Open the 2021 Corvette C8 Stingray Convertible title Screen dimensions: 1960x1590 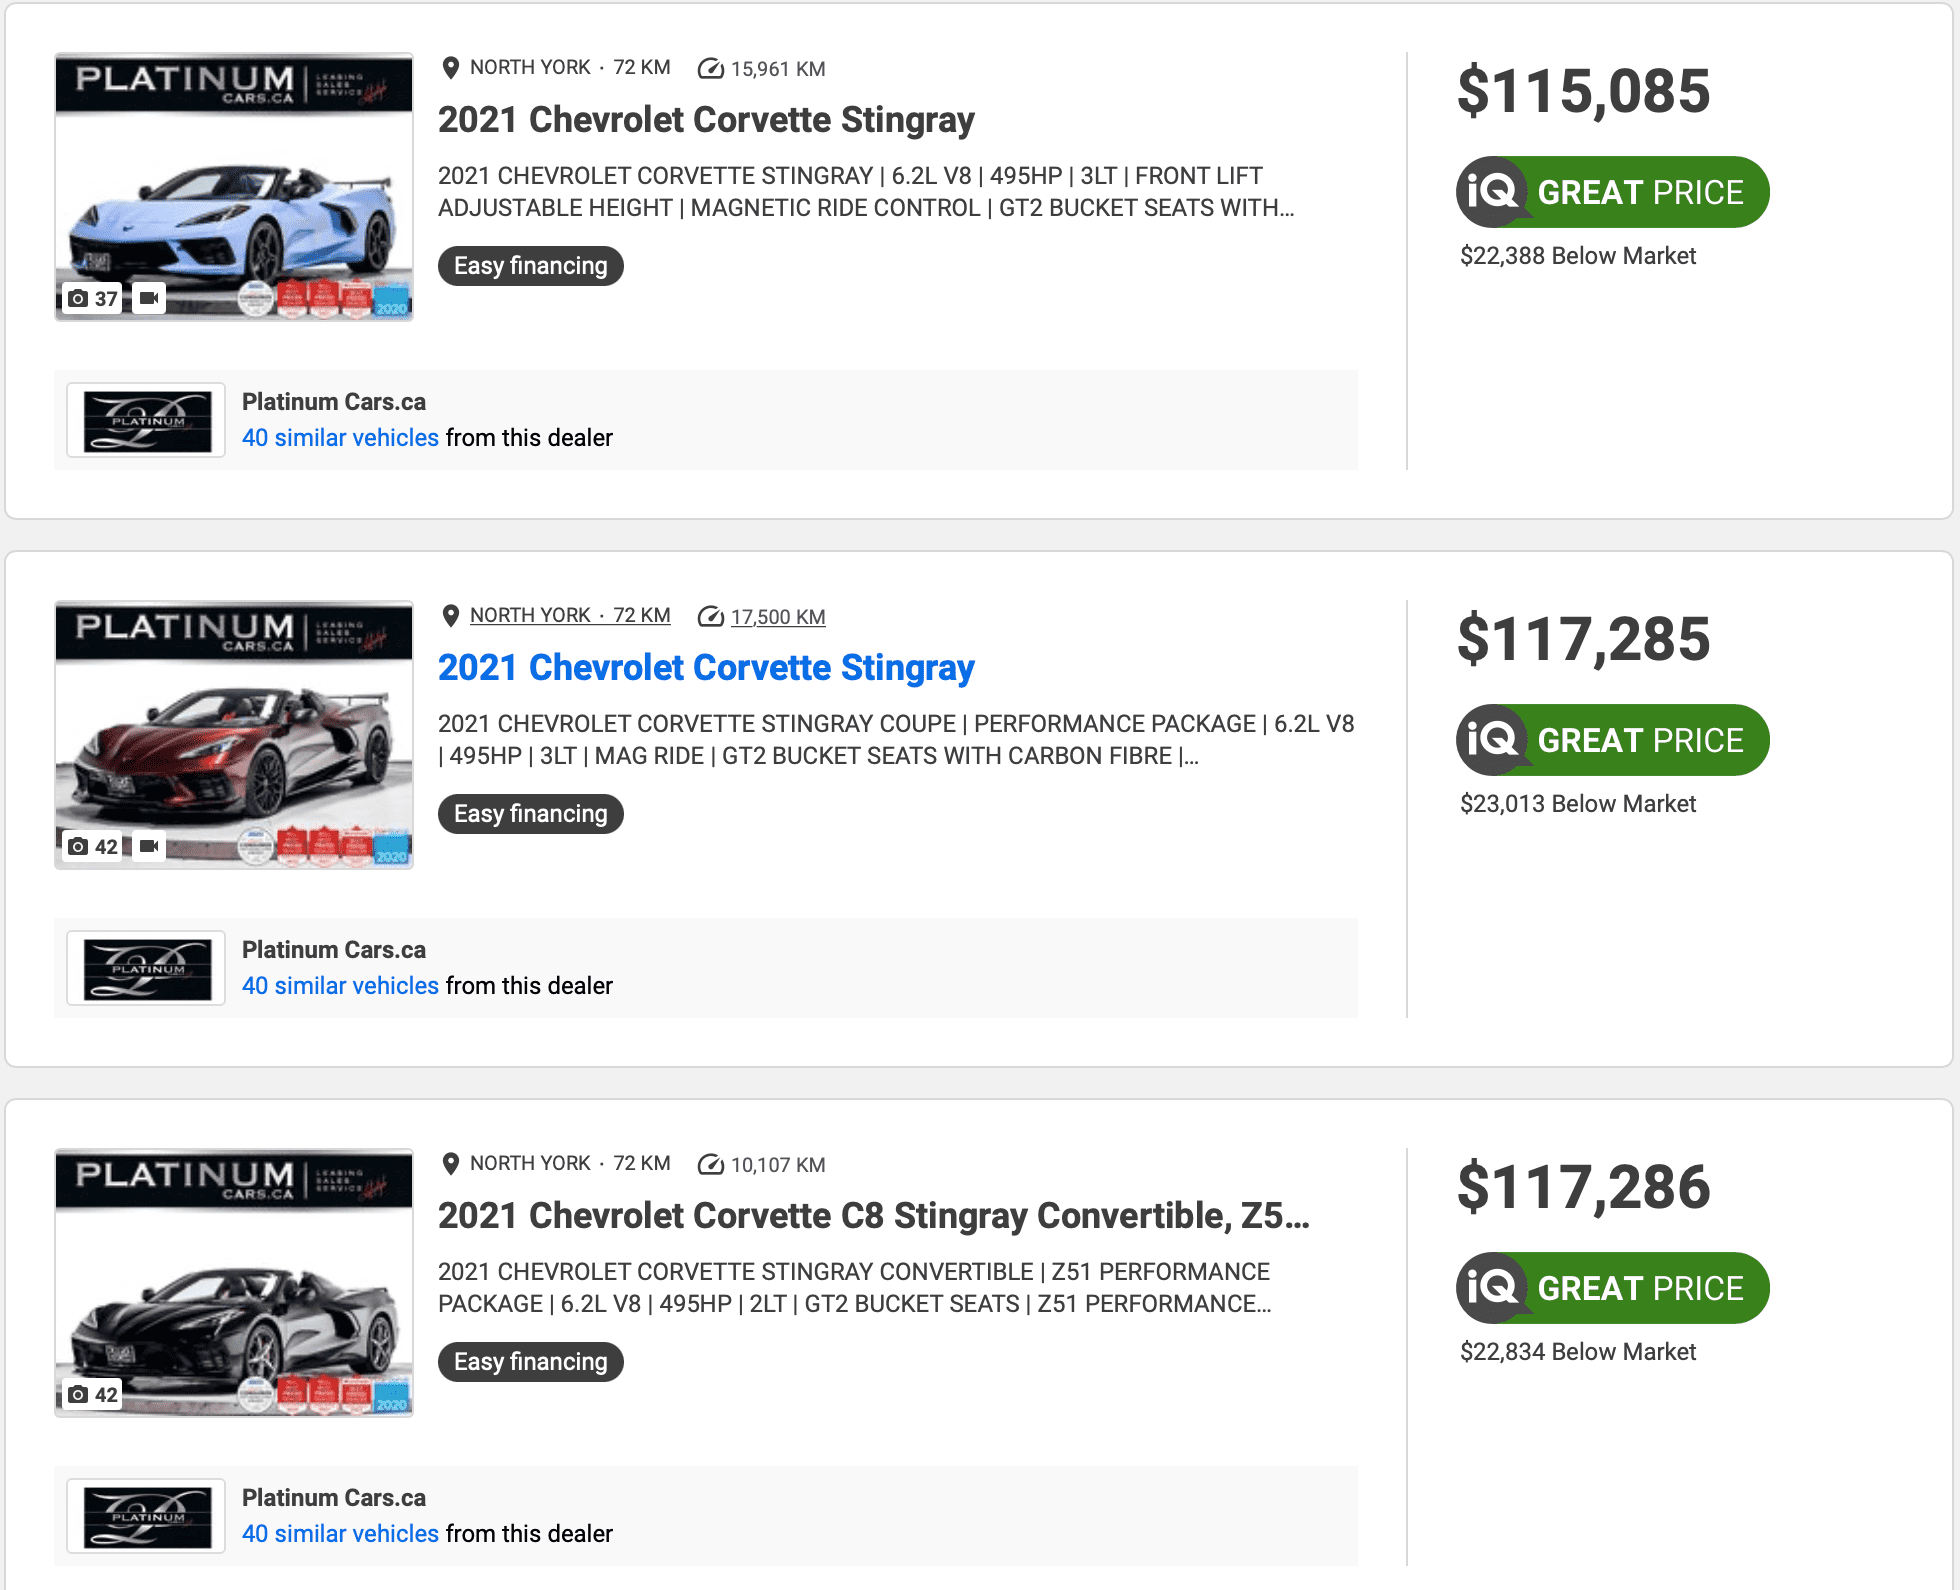coord(873,1216)
